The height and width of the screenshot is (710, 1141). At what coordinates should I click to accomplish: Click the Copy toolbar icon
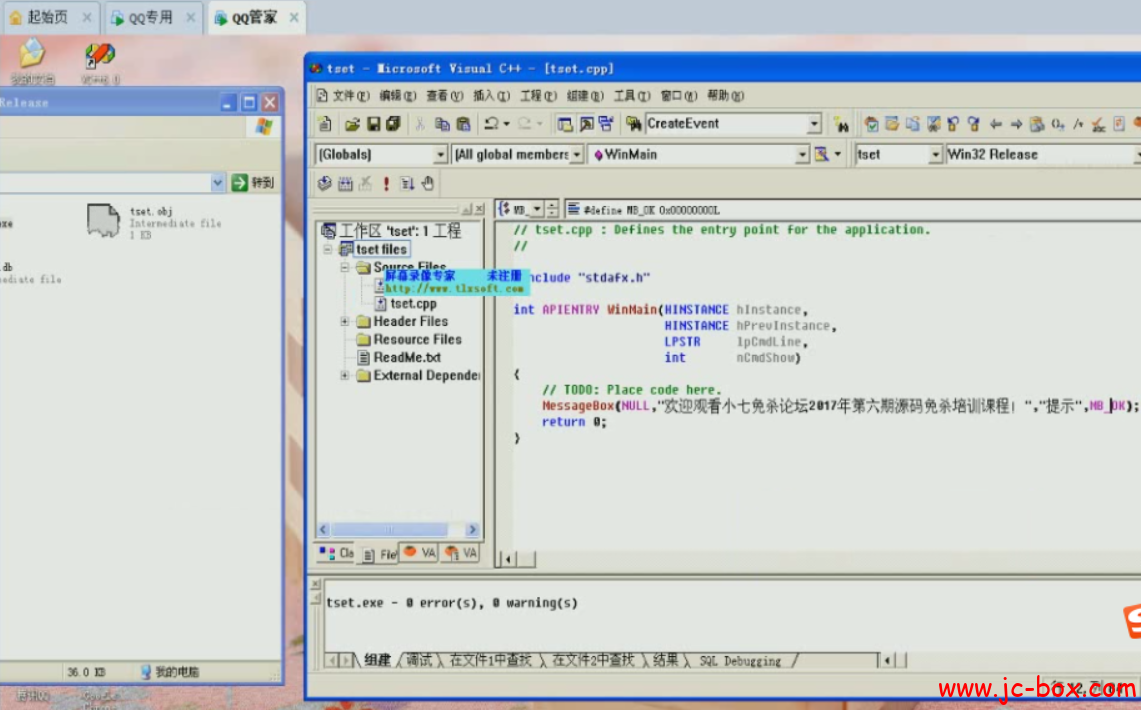click(x=442, y=124)
